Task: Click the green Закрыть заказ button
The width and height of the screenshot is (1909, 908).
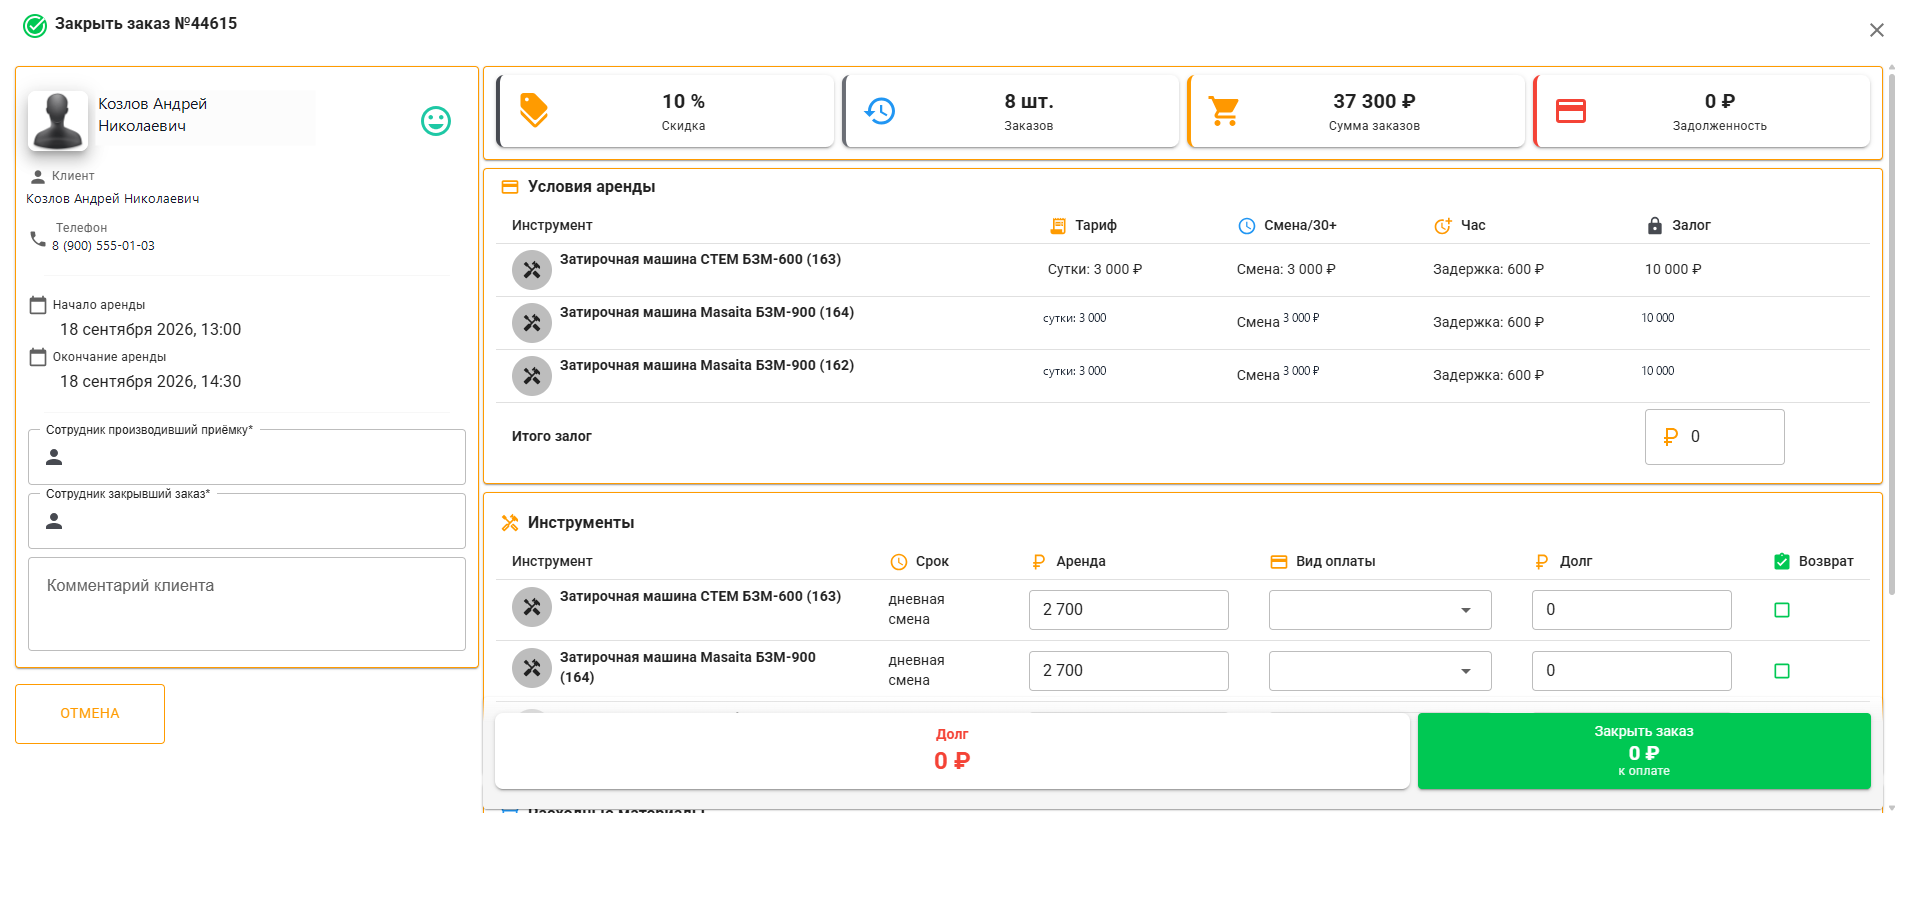Action: tap(1644, 751)
